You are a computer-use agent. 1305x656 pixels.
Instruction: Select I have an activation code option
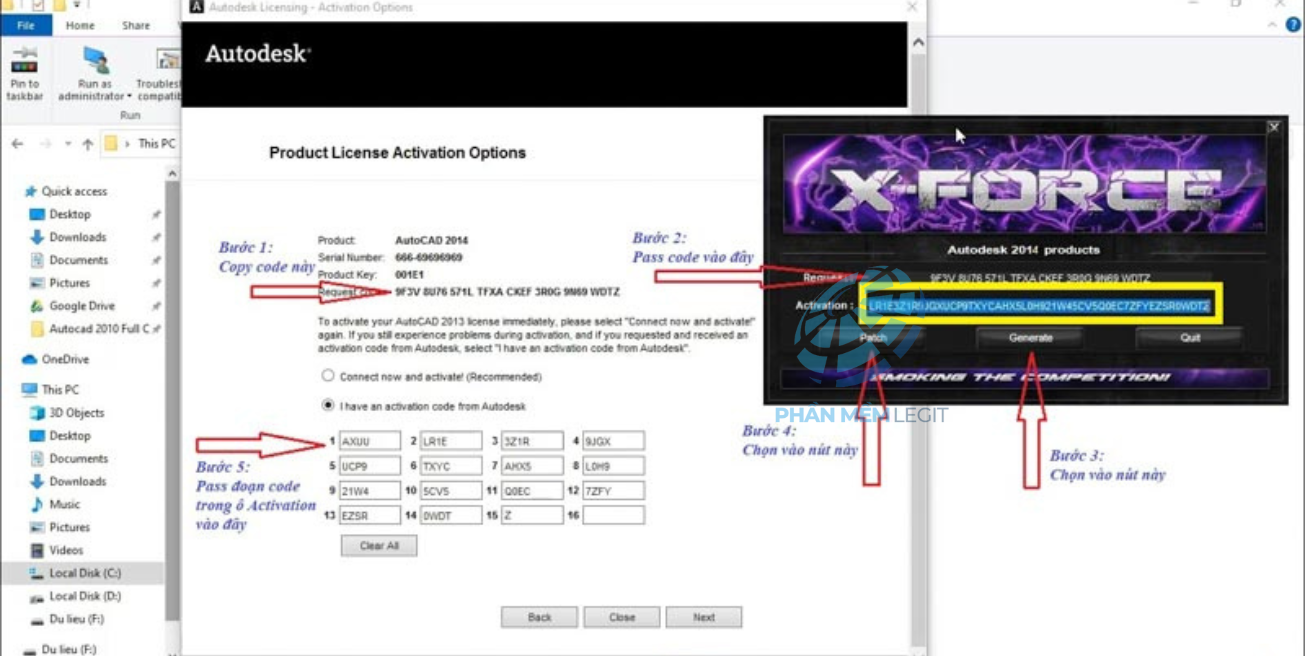point(328,406)
